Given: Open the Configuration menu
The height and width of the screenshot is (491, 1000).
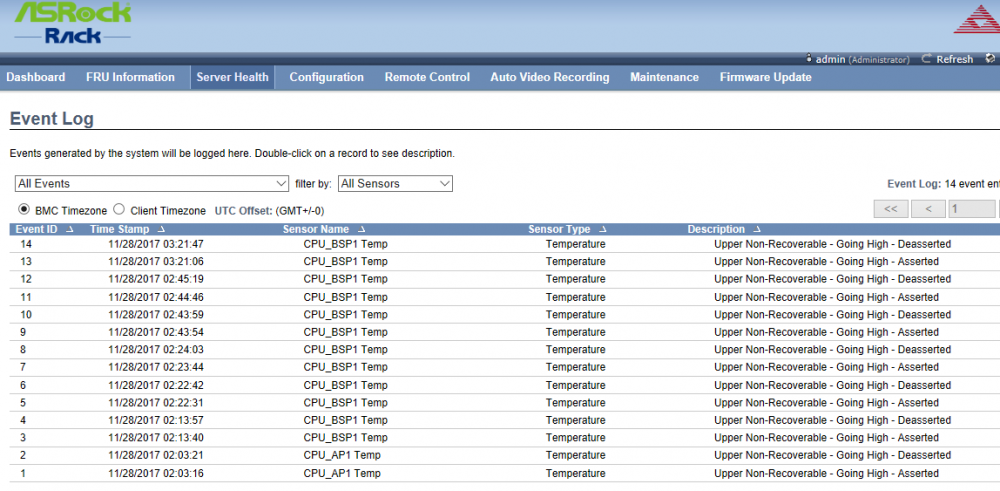Looking at the screenshot, I should (327, 77).
